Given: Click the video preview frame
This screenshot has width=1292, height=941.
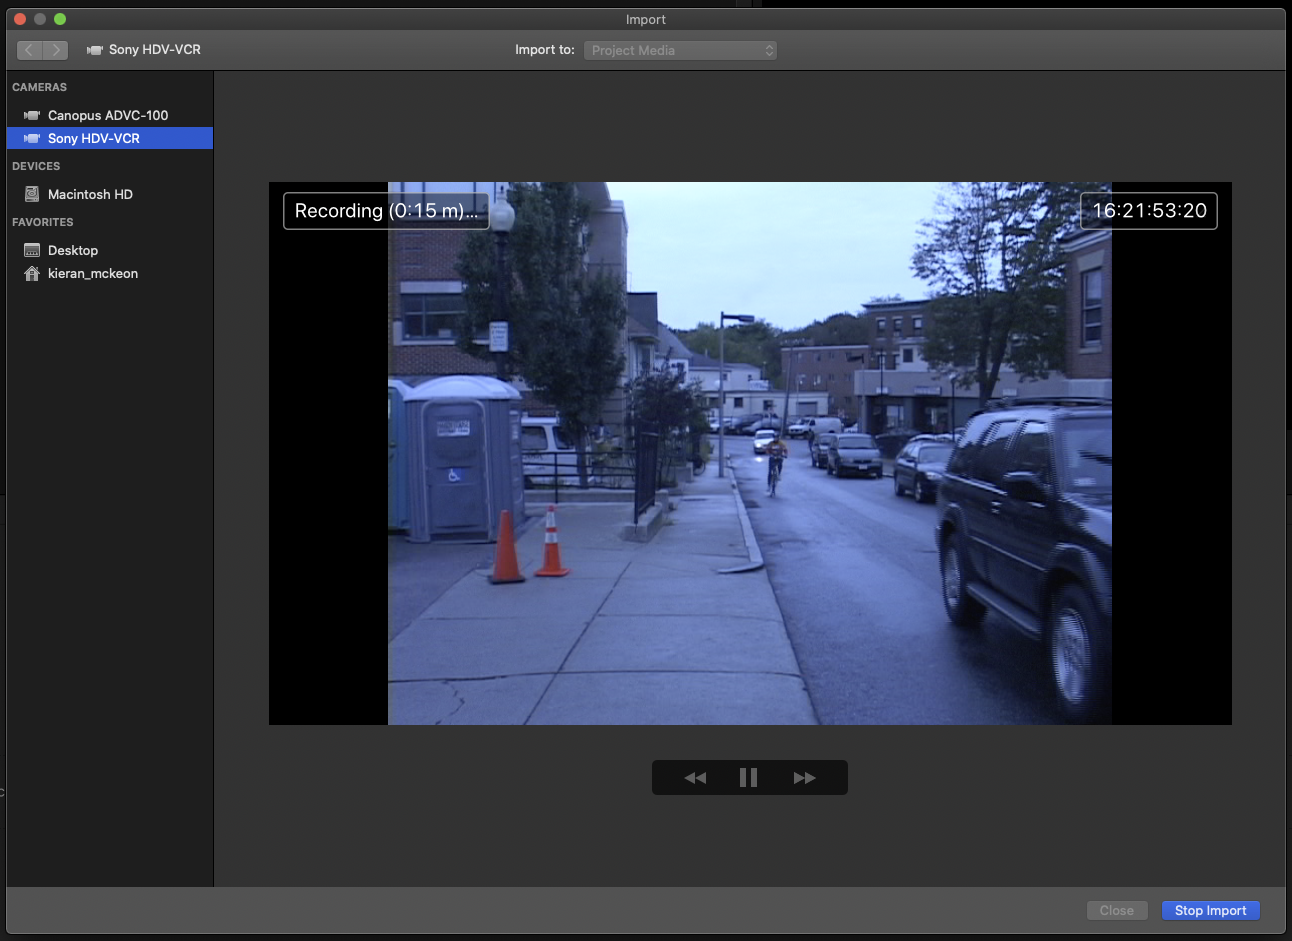Looking at the screenshot, I should pos(750,453).
